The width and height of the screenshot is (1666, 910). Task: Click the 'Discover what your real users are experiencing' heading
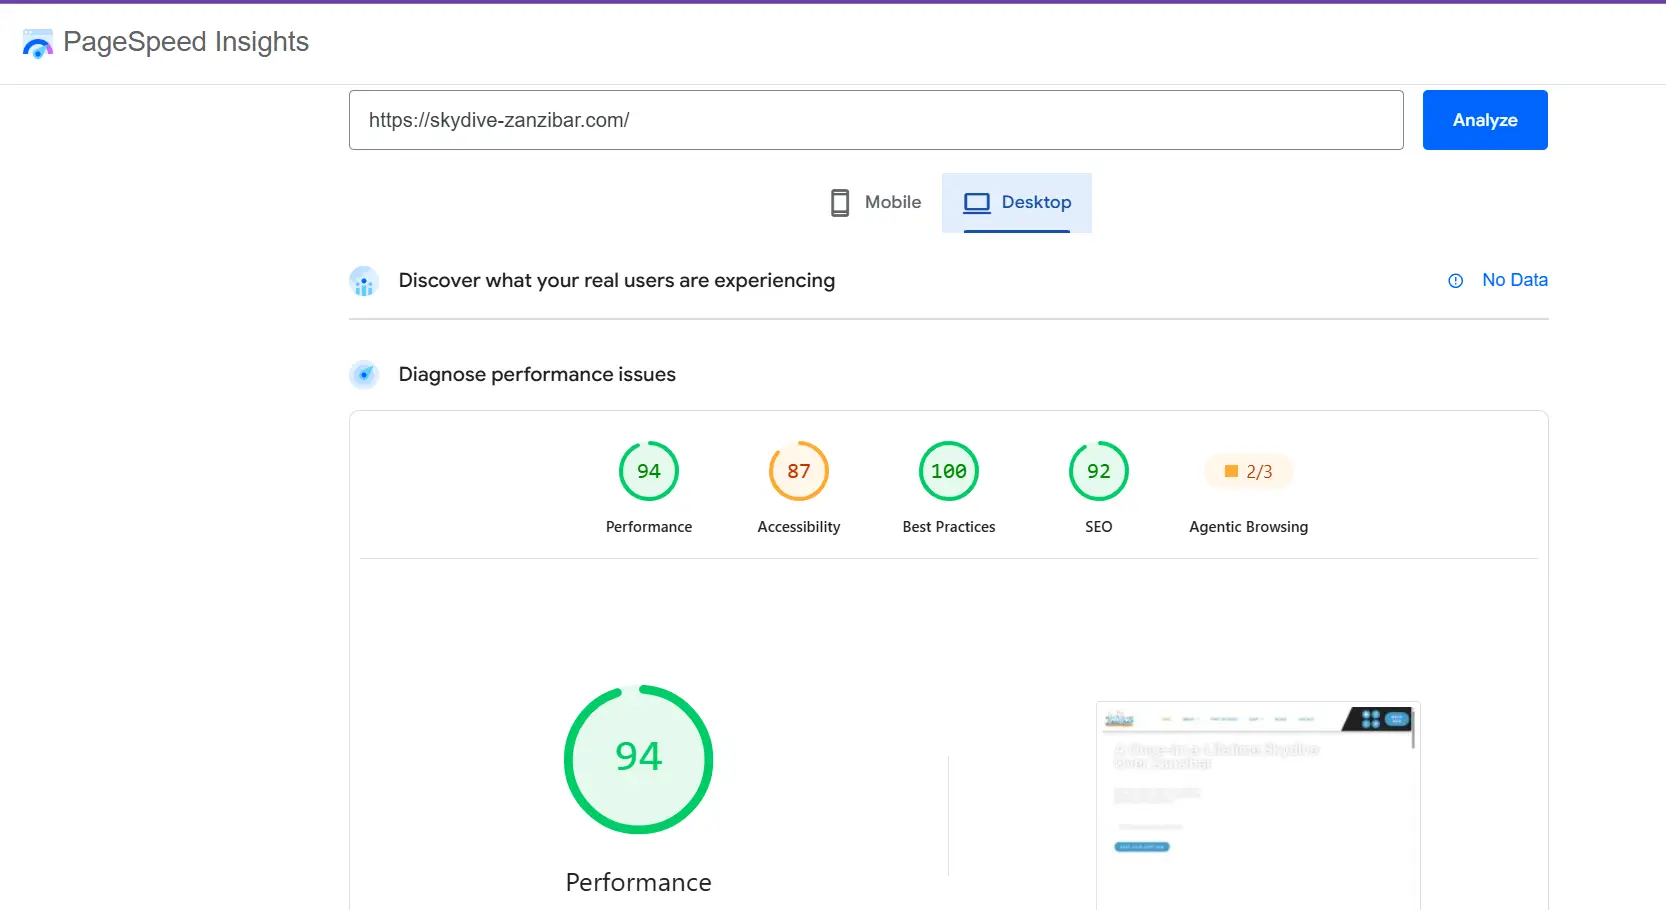pos(617,280)
